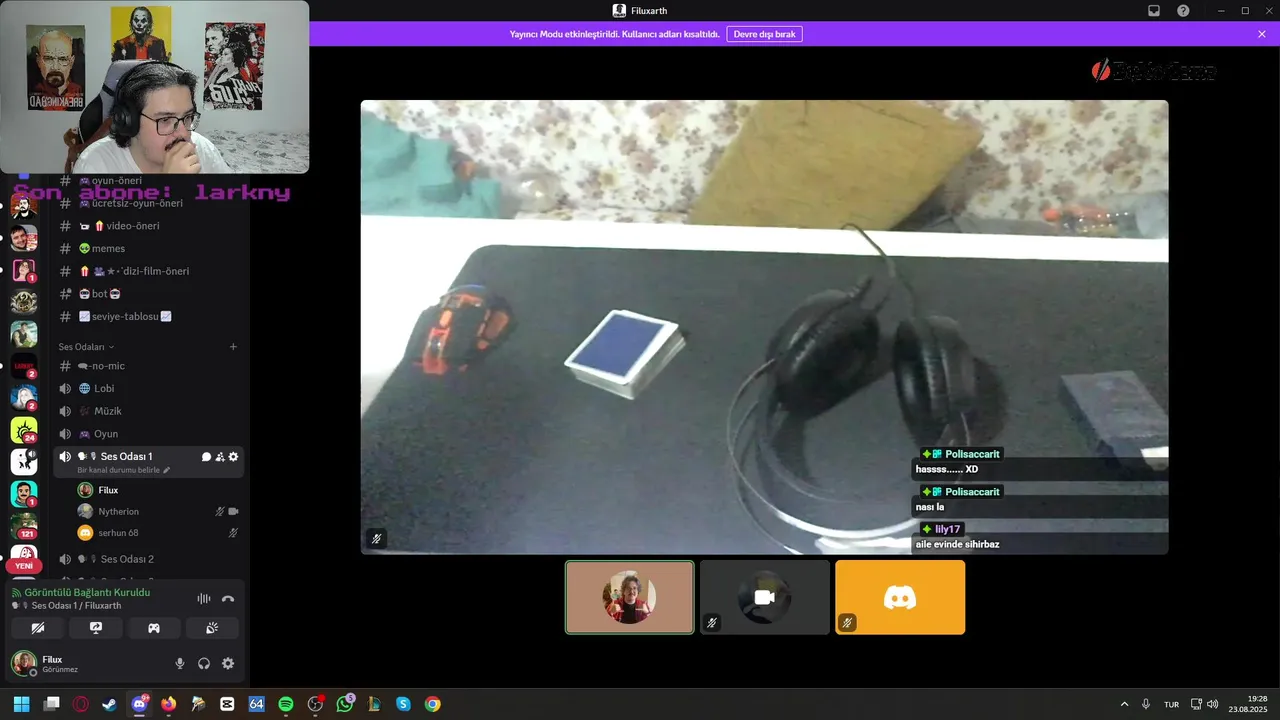
Task: Focus the main webcam video stream
Action: 764,327
